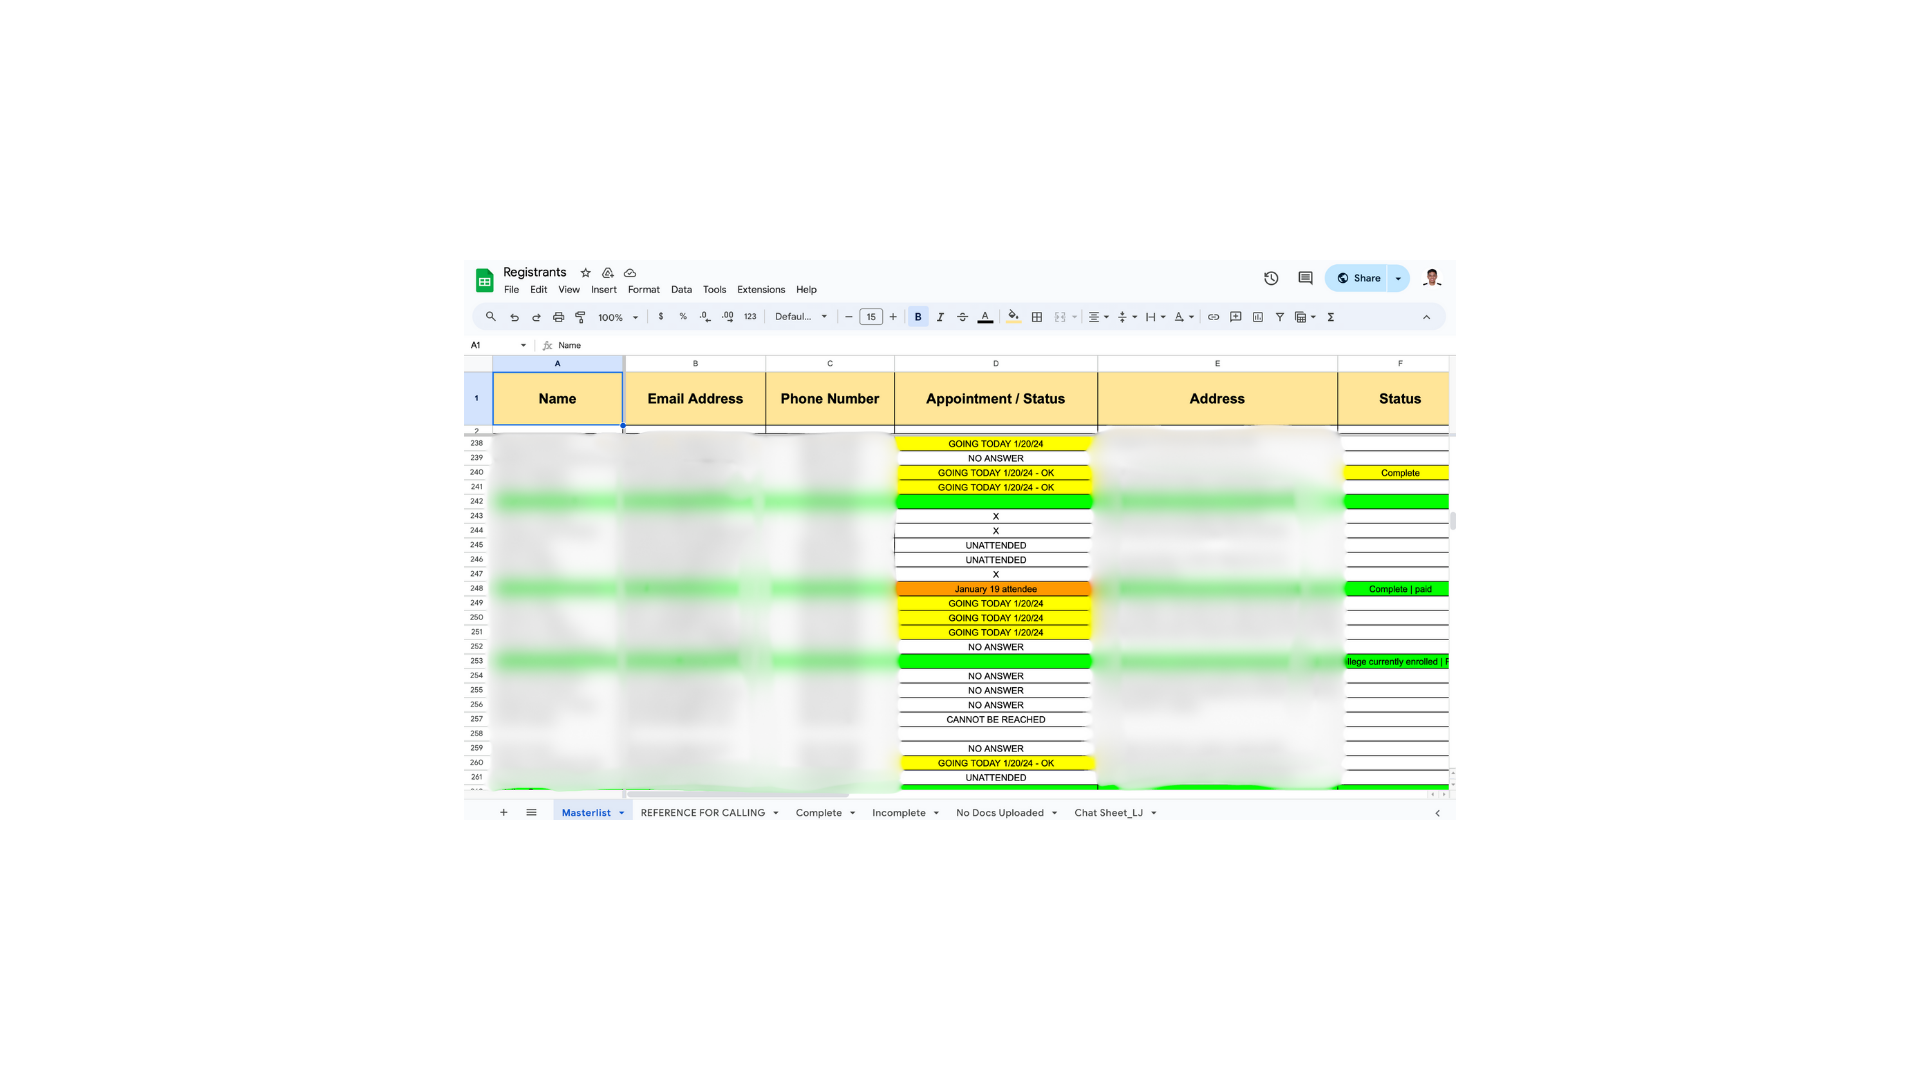Click the create filter icon

point(1279,317)
